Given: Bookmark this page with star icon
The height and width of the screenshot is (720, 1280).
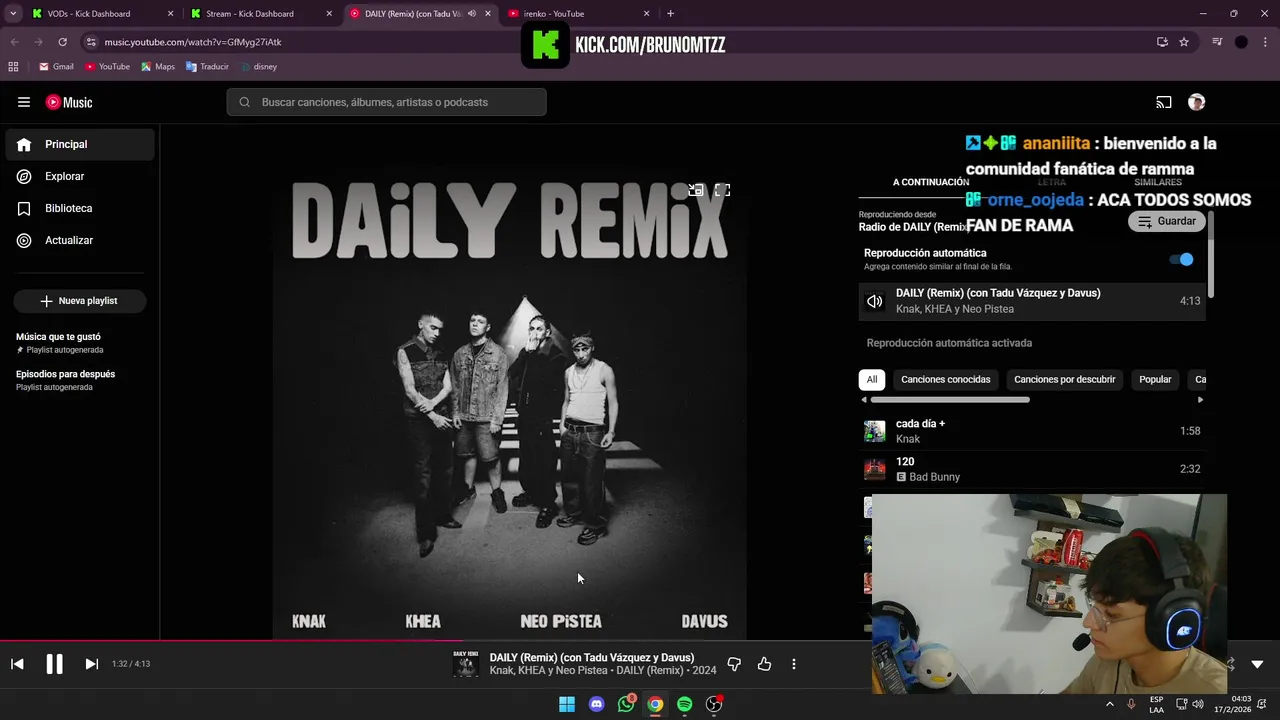Looking at the screenshot, I should coord(1184,42).
